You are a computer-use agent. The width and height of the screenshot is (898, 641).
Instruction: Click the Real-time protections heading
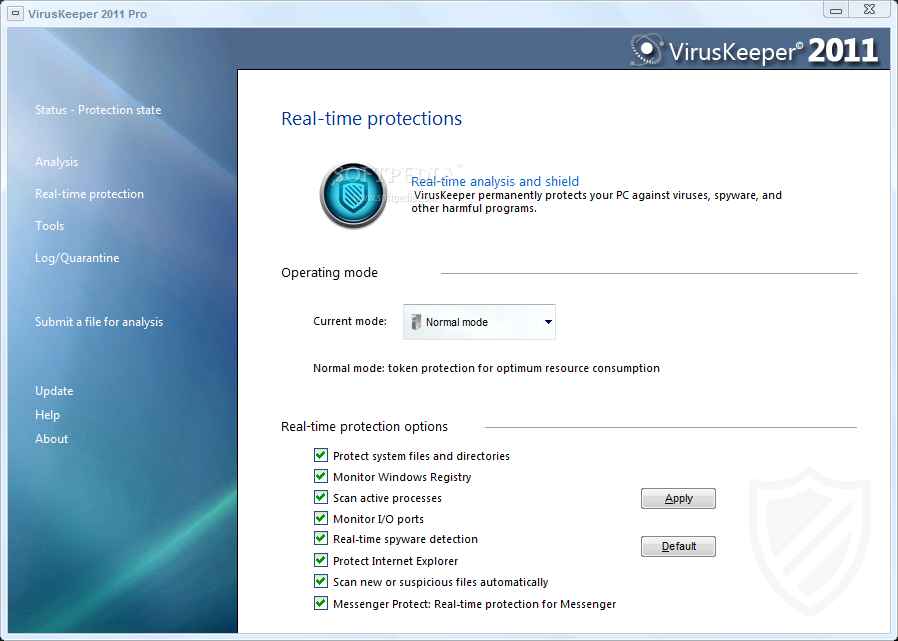click(371, 119)
